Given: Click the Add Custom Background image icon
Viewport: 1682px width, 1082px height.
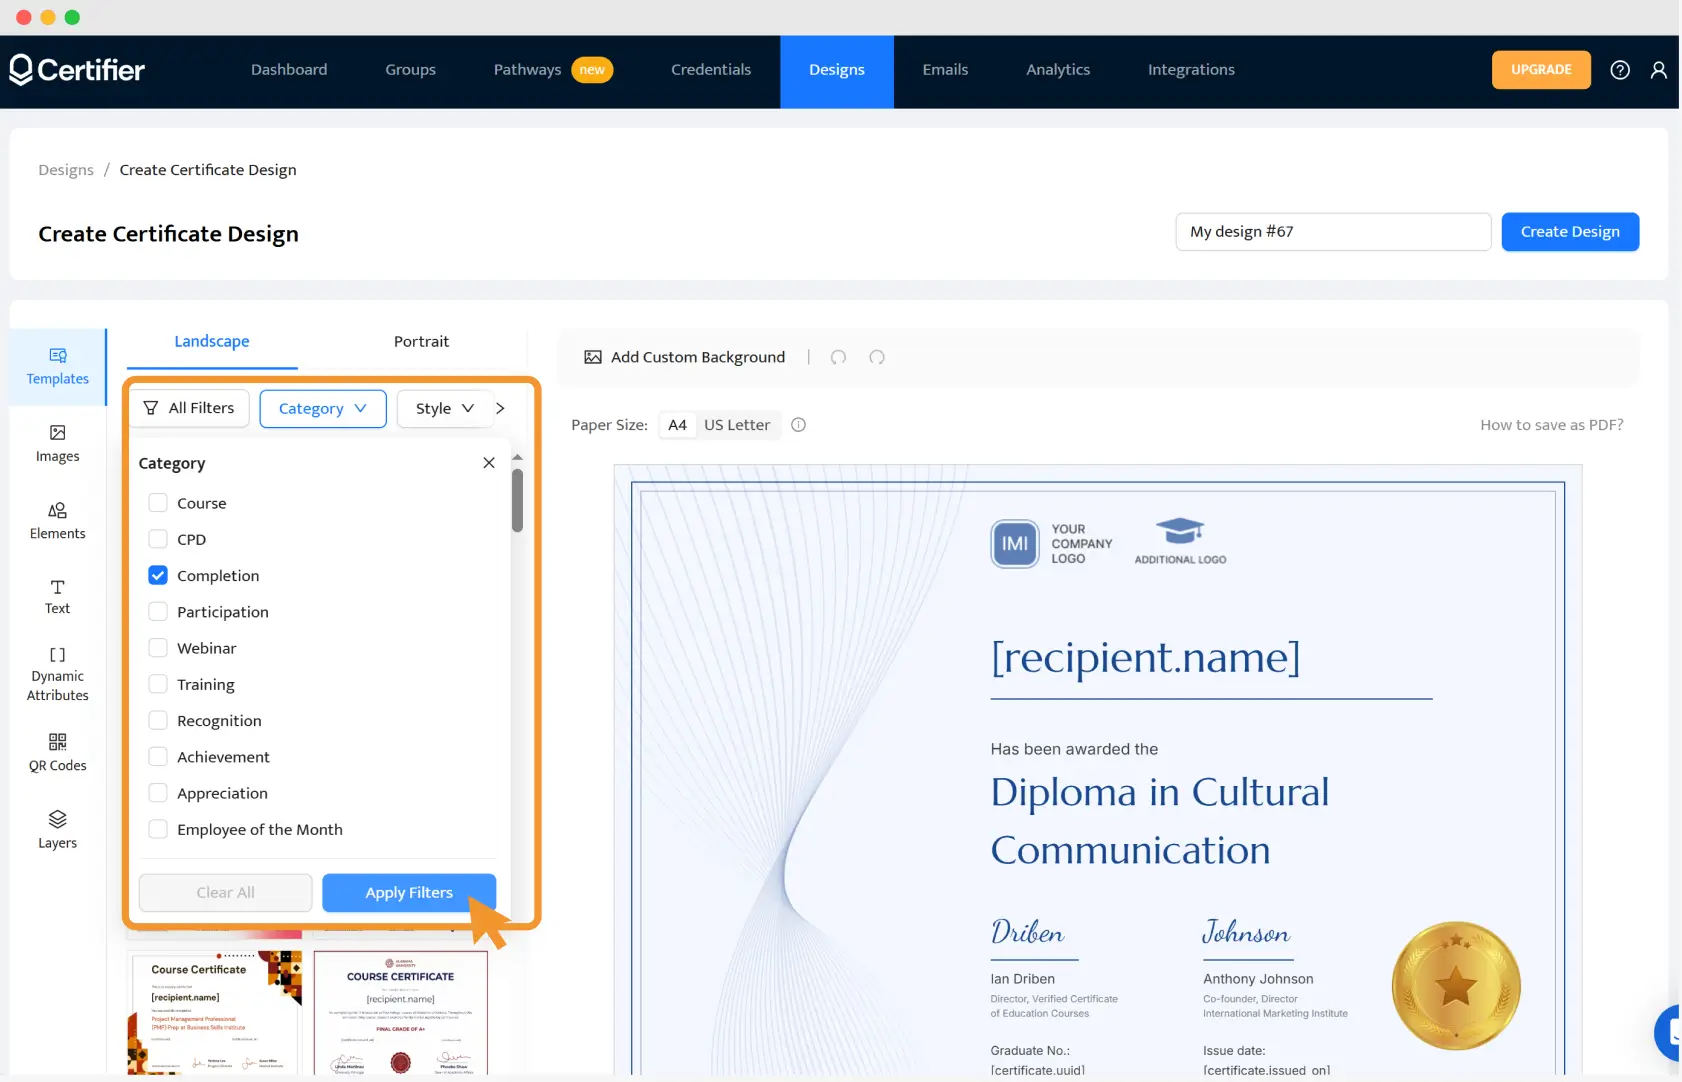Looking at the screenshot, I should [x=593, y=357].
